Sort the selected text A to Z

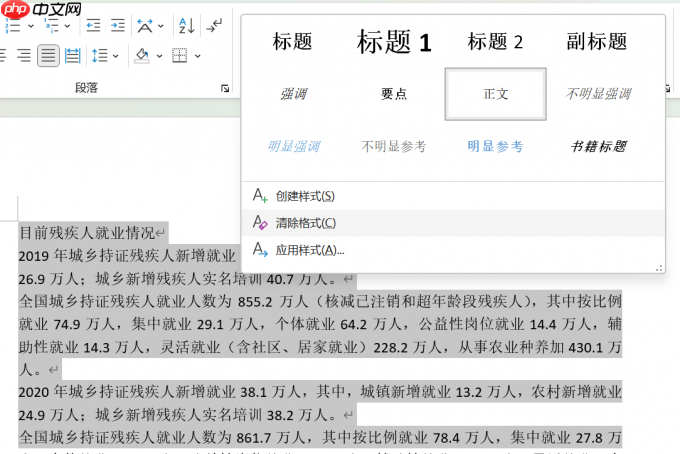pos(187,26)
